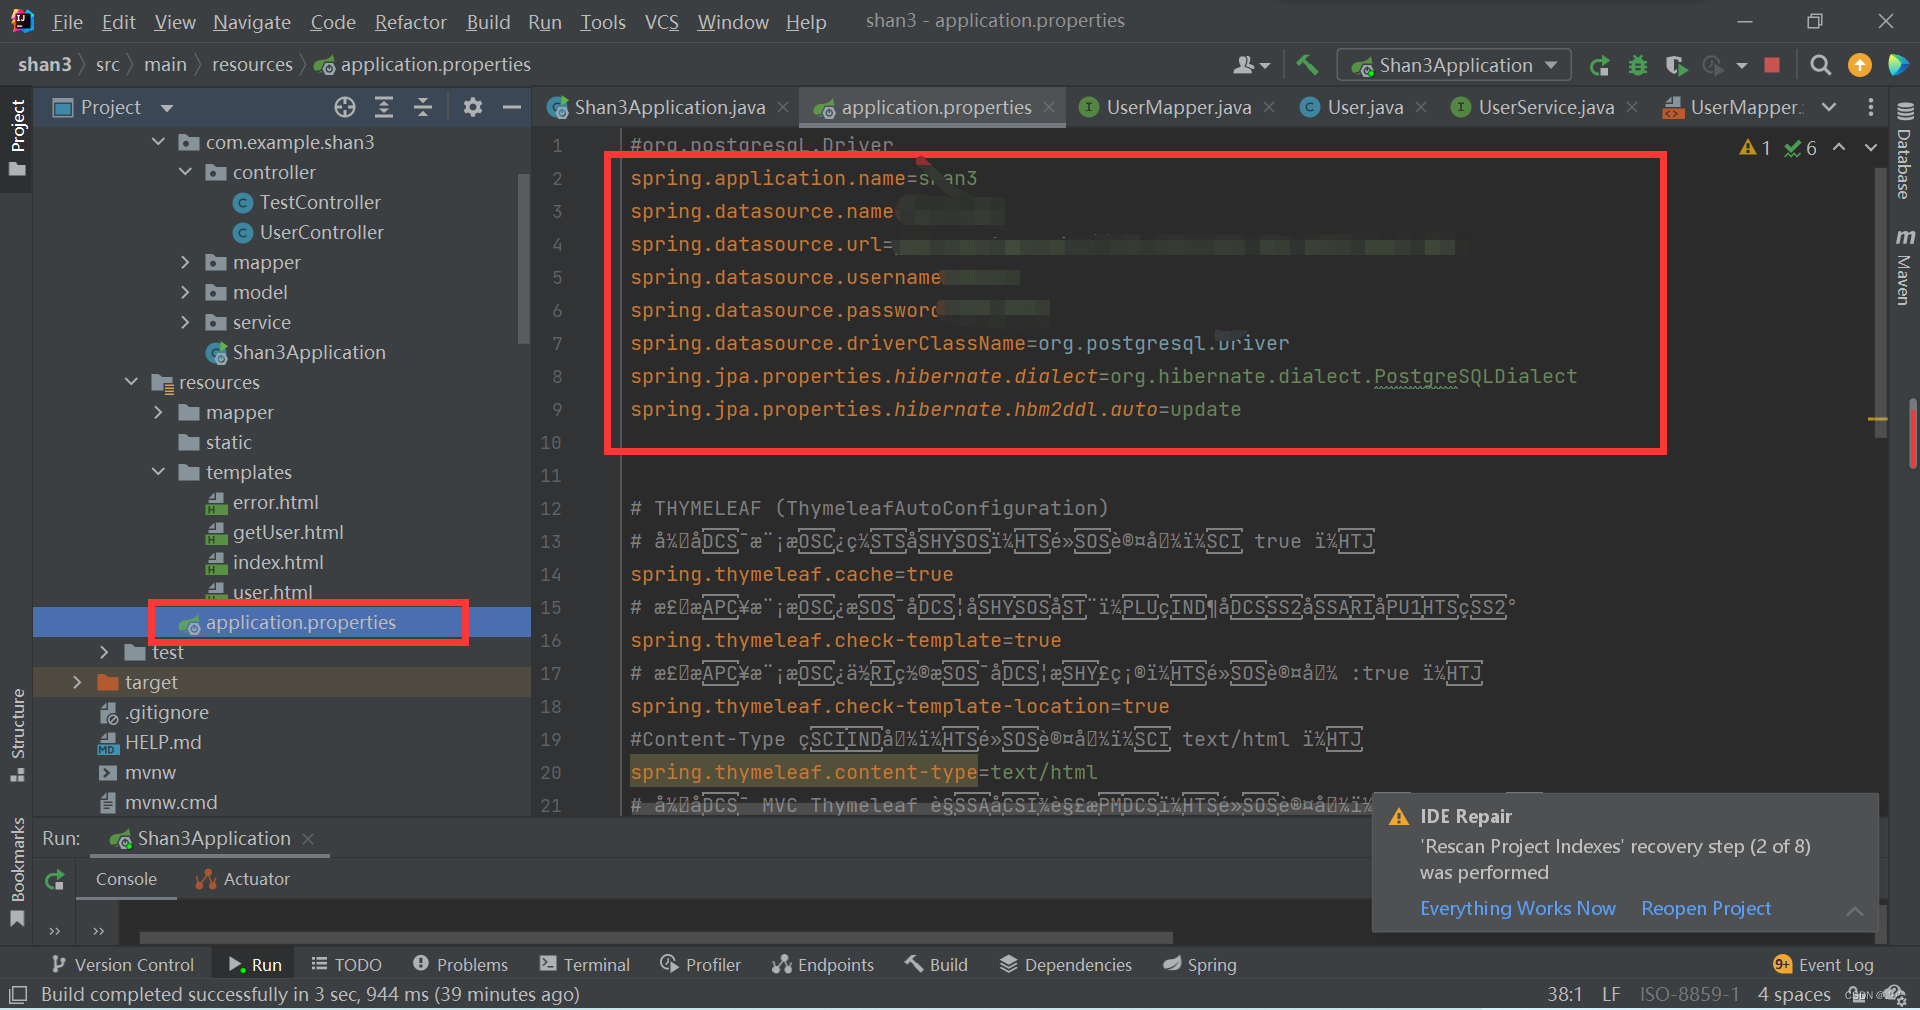1920x1010 pixels.
Task: Open Version Control tool window
Action: click(122, 964)
